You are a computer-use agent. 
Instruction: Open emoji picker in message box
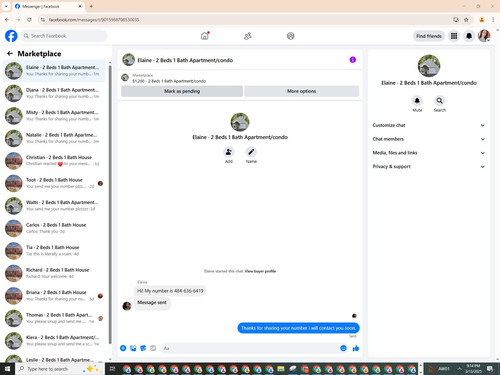[x=343, y=348]
